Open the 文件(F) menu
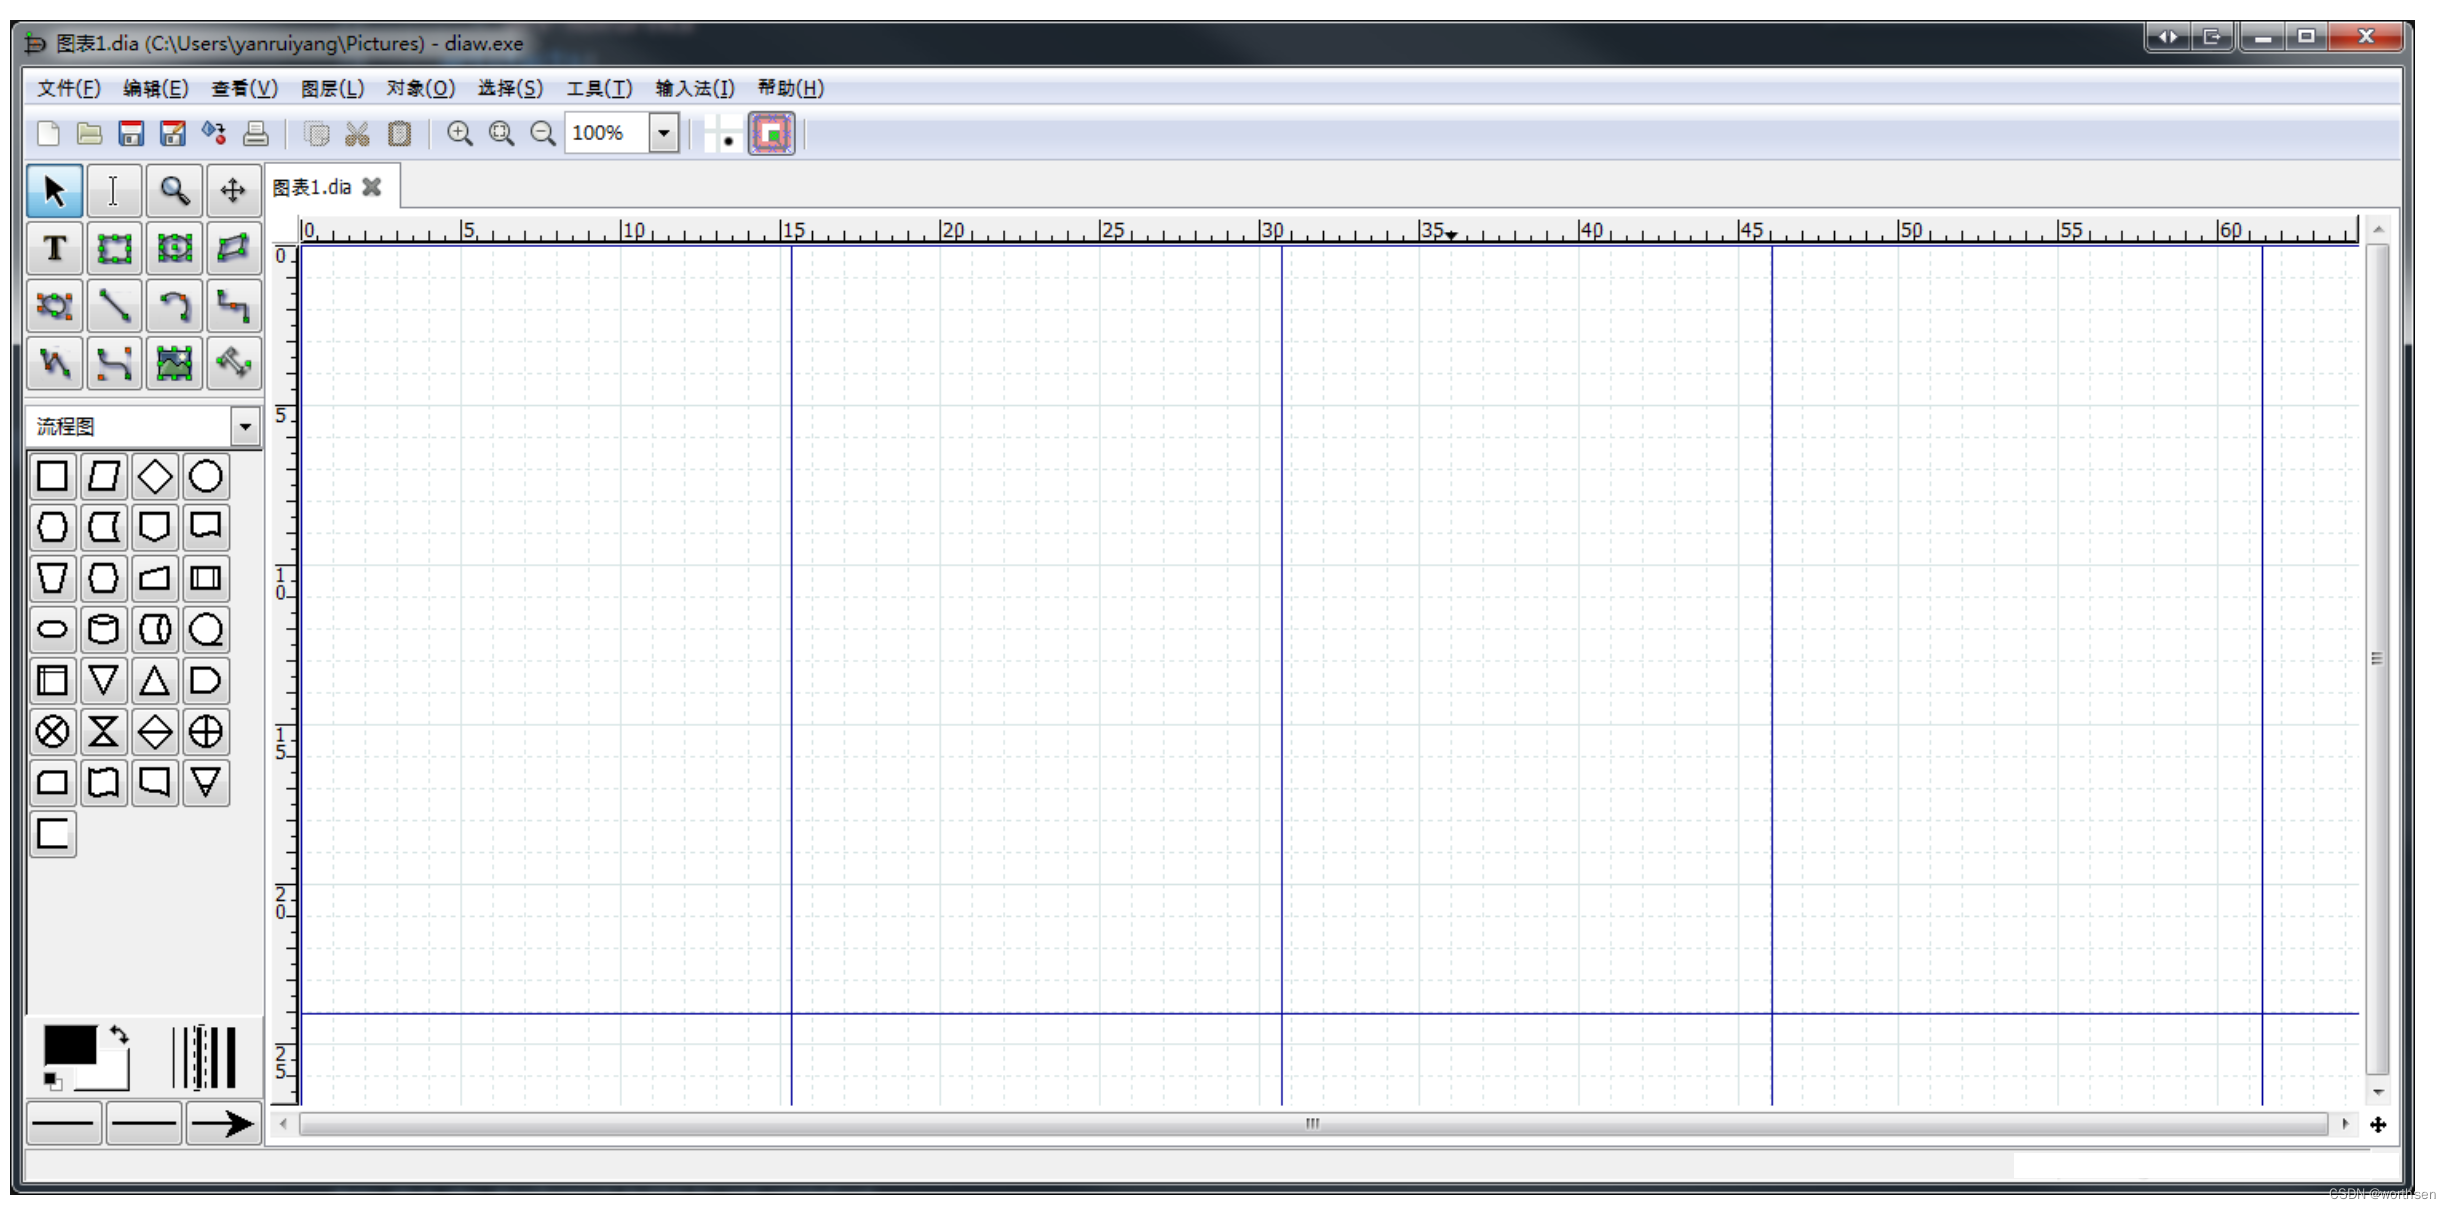2451x1209 pixels. point(68,88)
